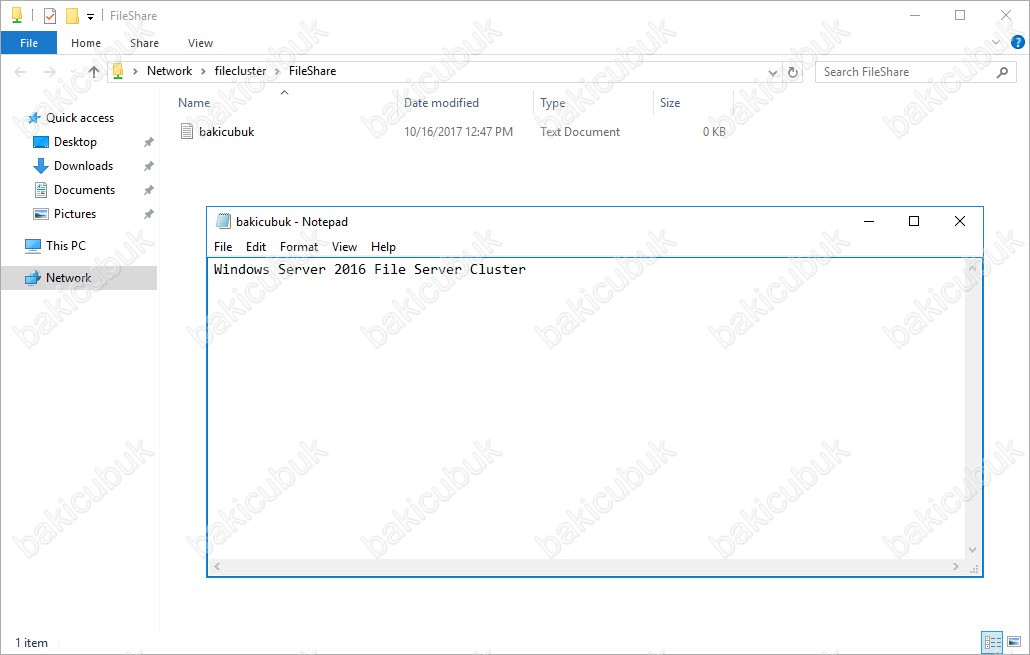This screenshot has height=655, width=1030.
Task: Switch to Large icons view in status bar
Action: pos(1014,642)
